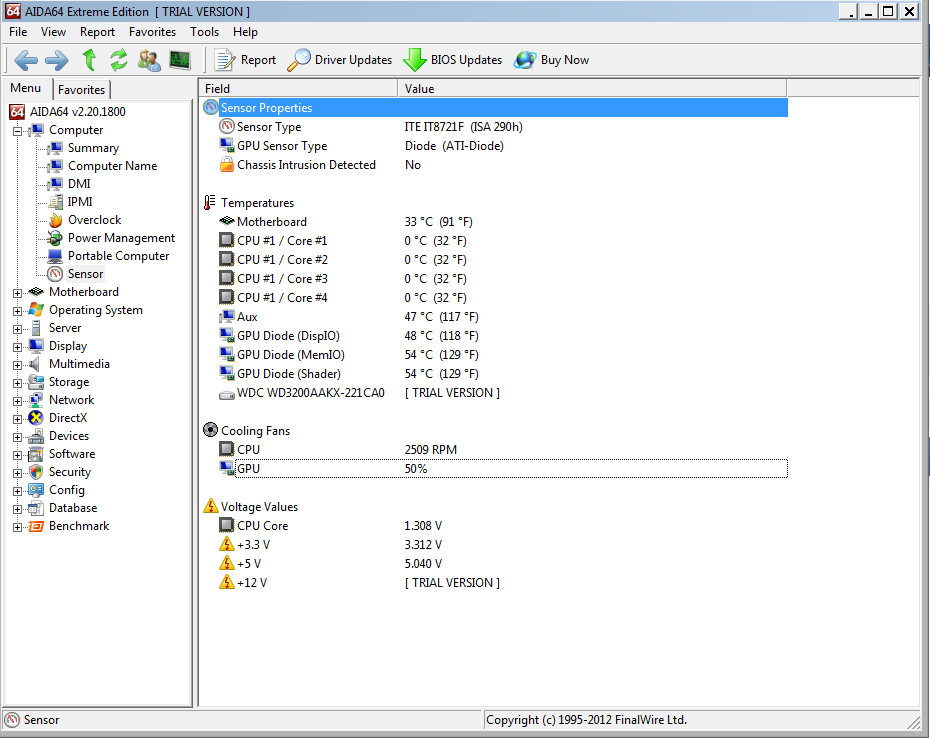Go forward with the blue right arrow
The image size is (930, 738).
(x=57, y=60)
